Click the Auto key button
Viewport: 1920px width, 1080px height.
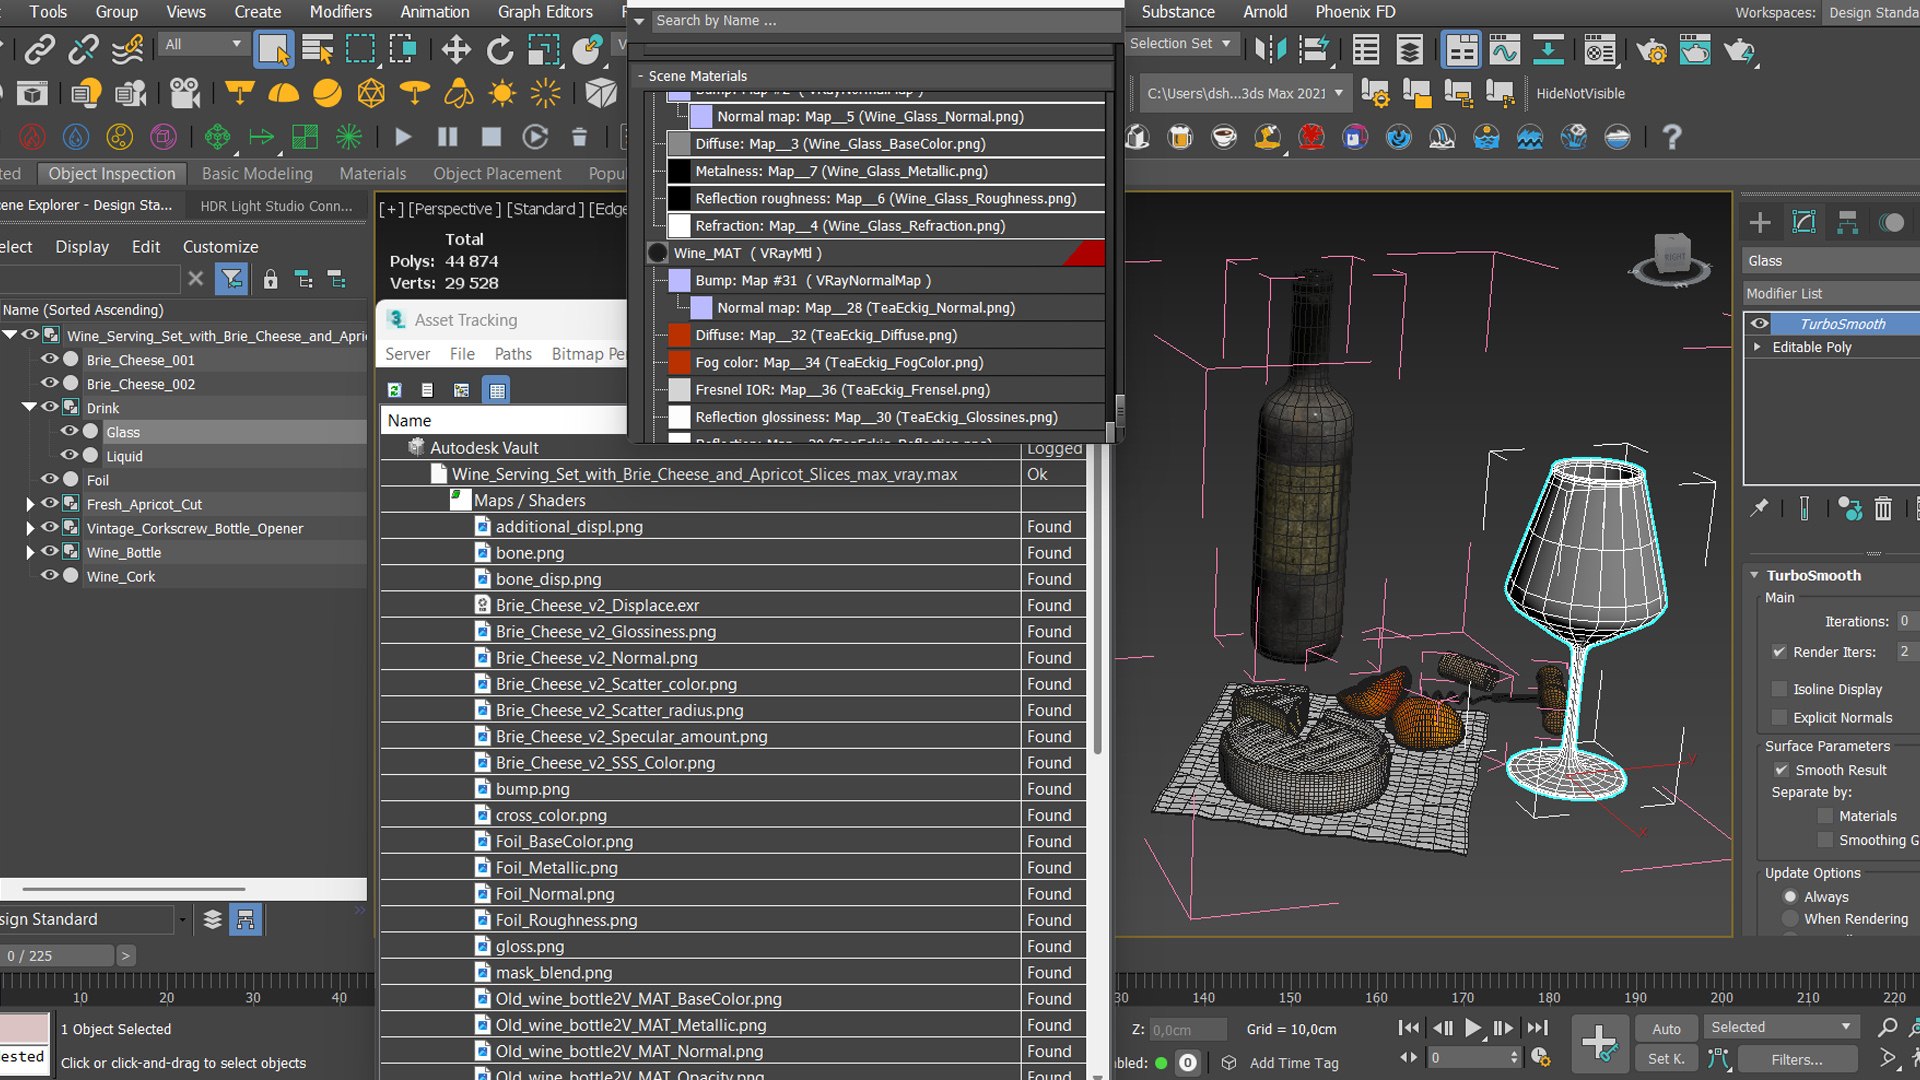tap(1666, 1028)
